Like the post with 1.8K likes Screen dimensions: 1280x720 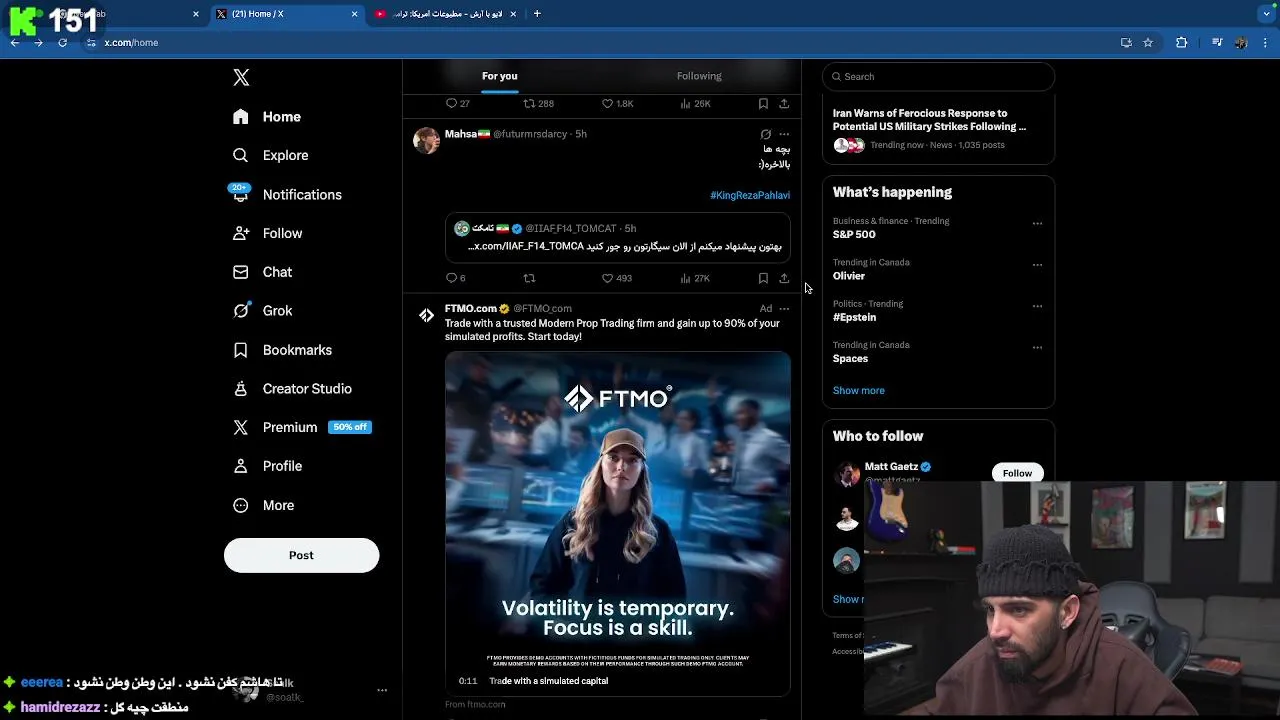[617, 103]
